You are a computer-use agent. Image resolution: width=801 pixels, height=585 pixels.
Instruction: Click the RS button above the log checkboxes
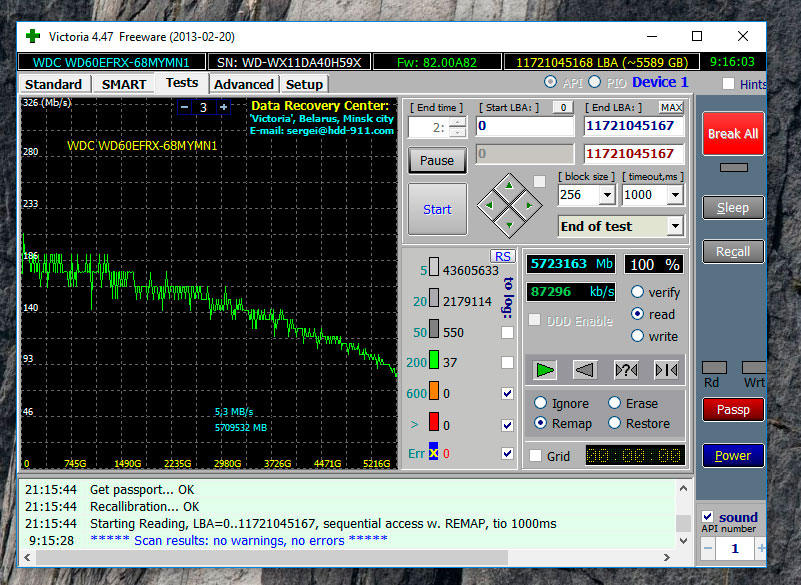pyautogui.click(x=502, y=257)
